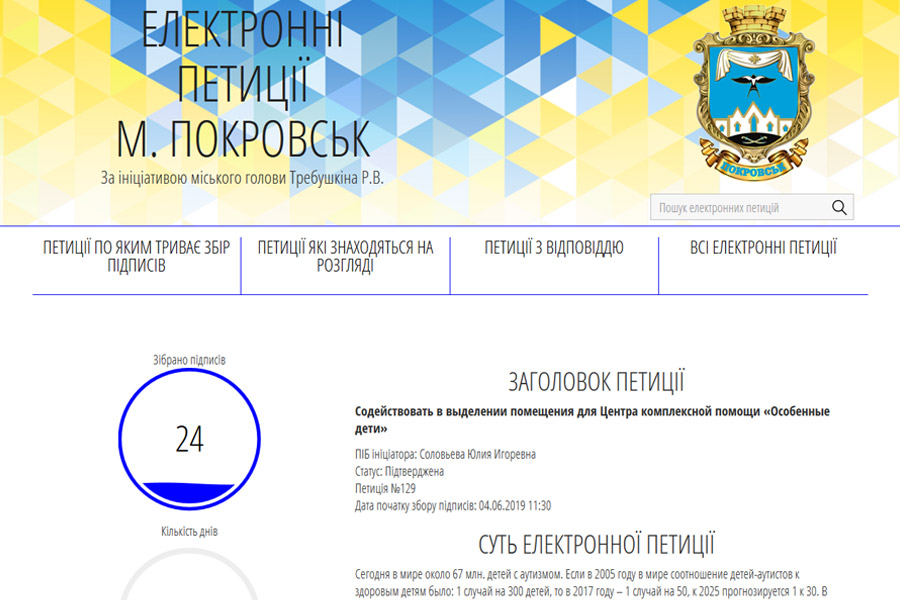Click the 'Заголовок петиції' heading
This screenshot has height=600, width=900.
(596, 382)
